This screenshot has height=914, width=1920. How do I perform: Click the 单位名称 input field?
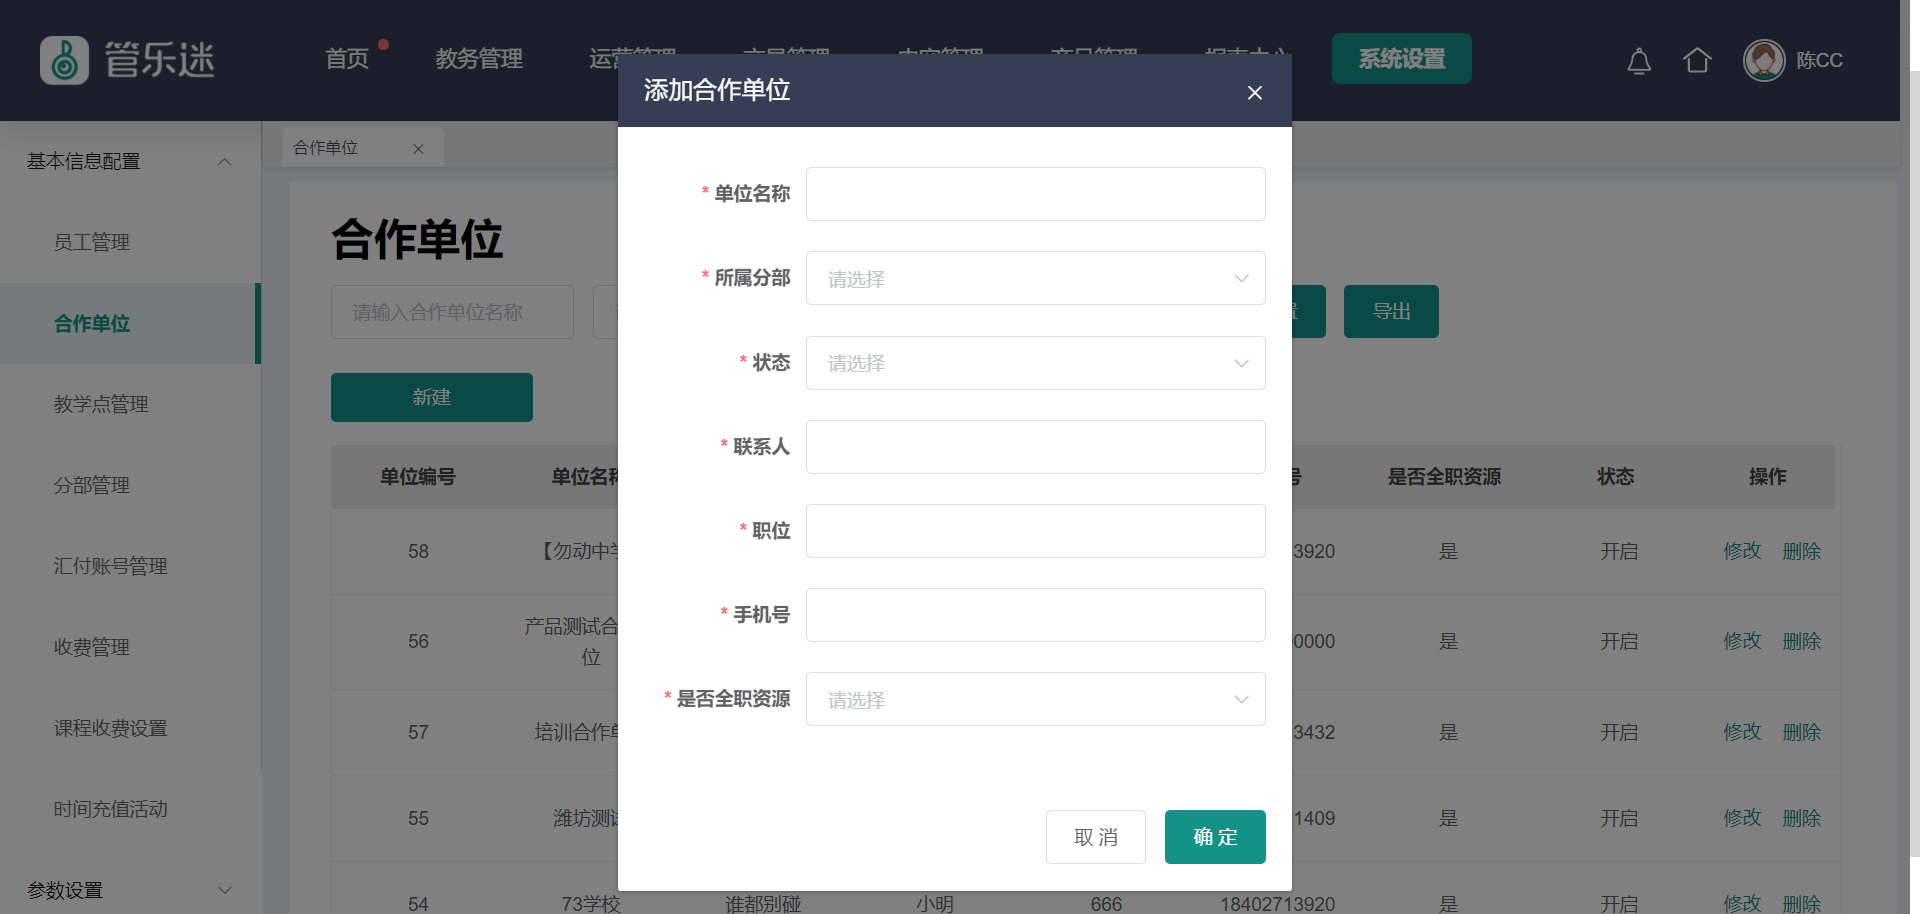pyautogui.click(x=1035, y=194)
